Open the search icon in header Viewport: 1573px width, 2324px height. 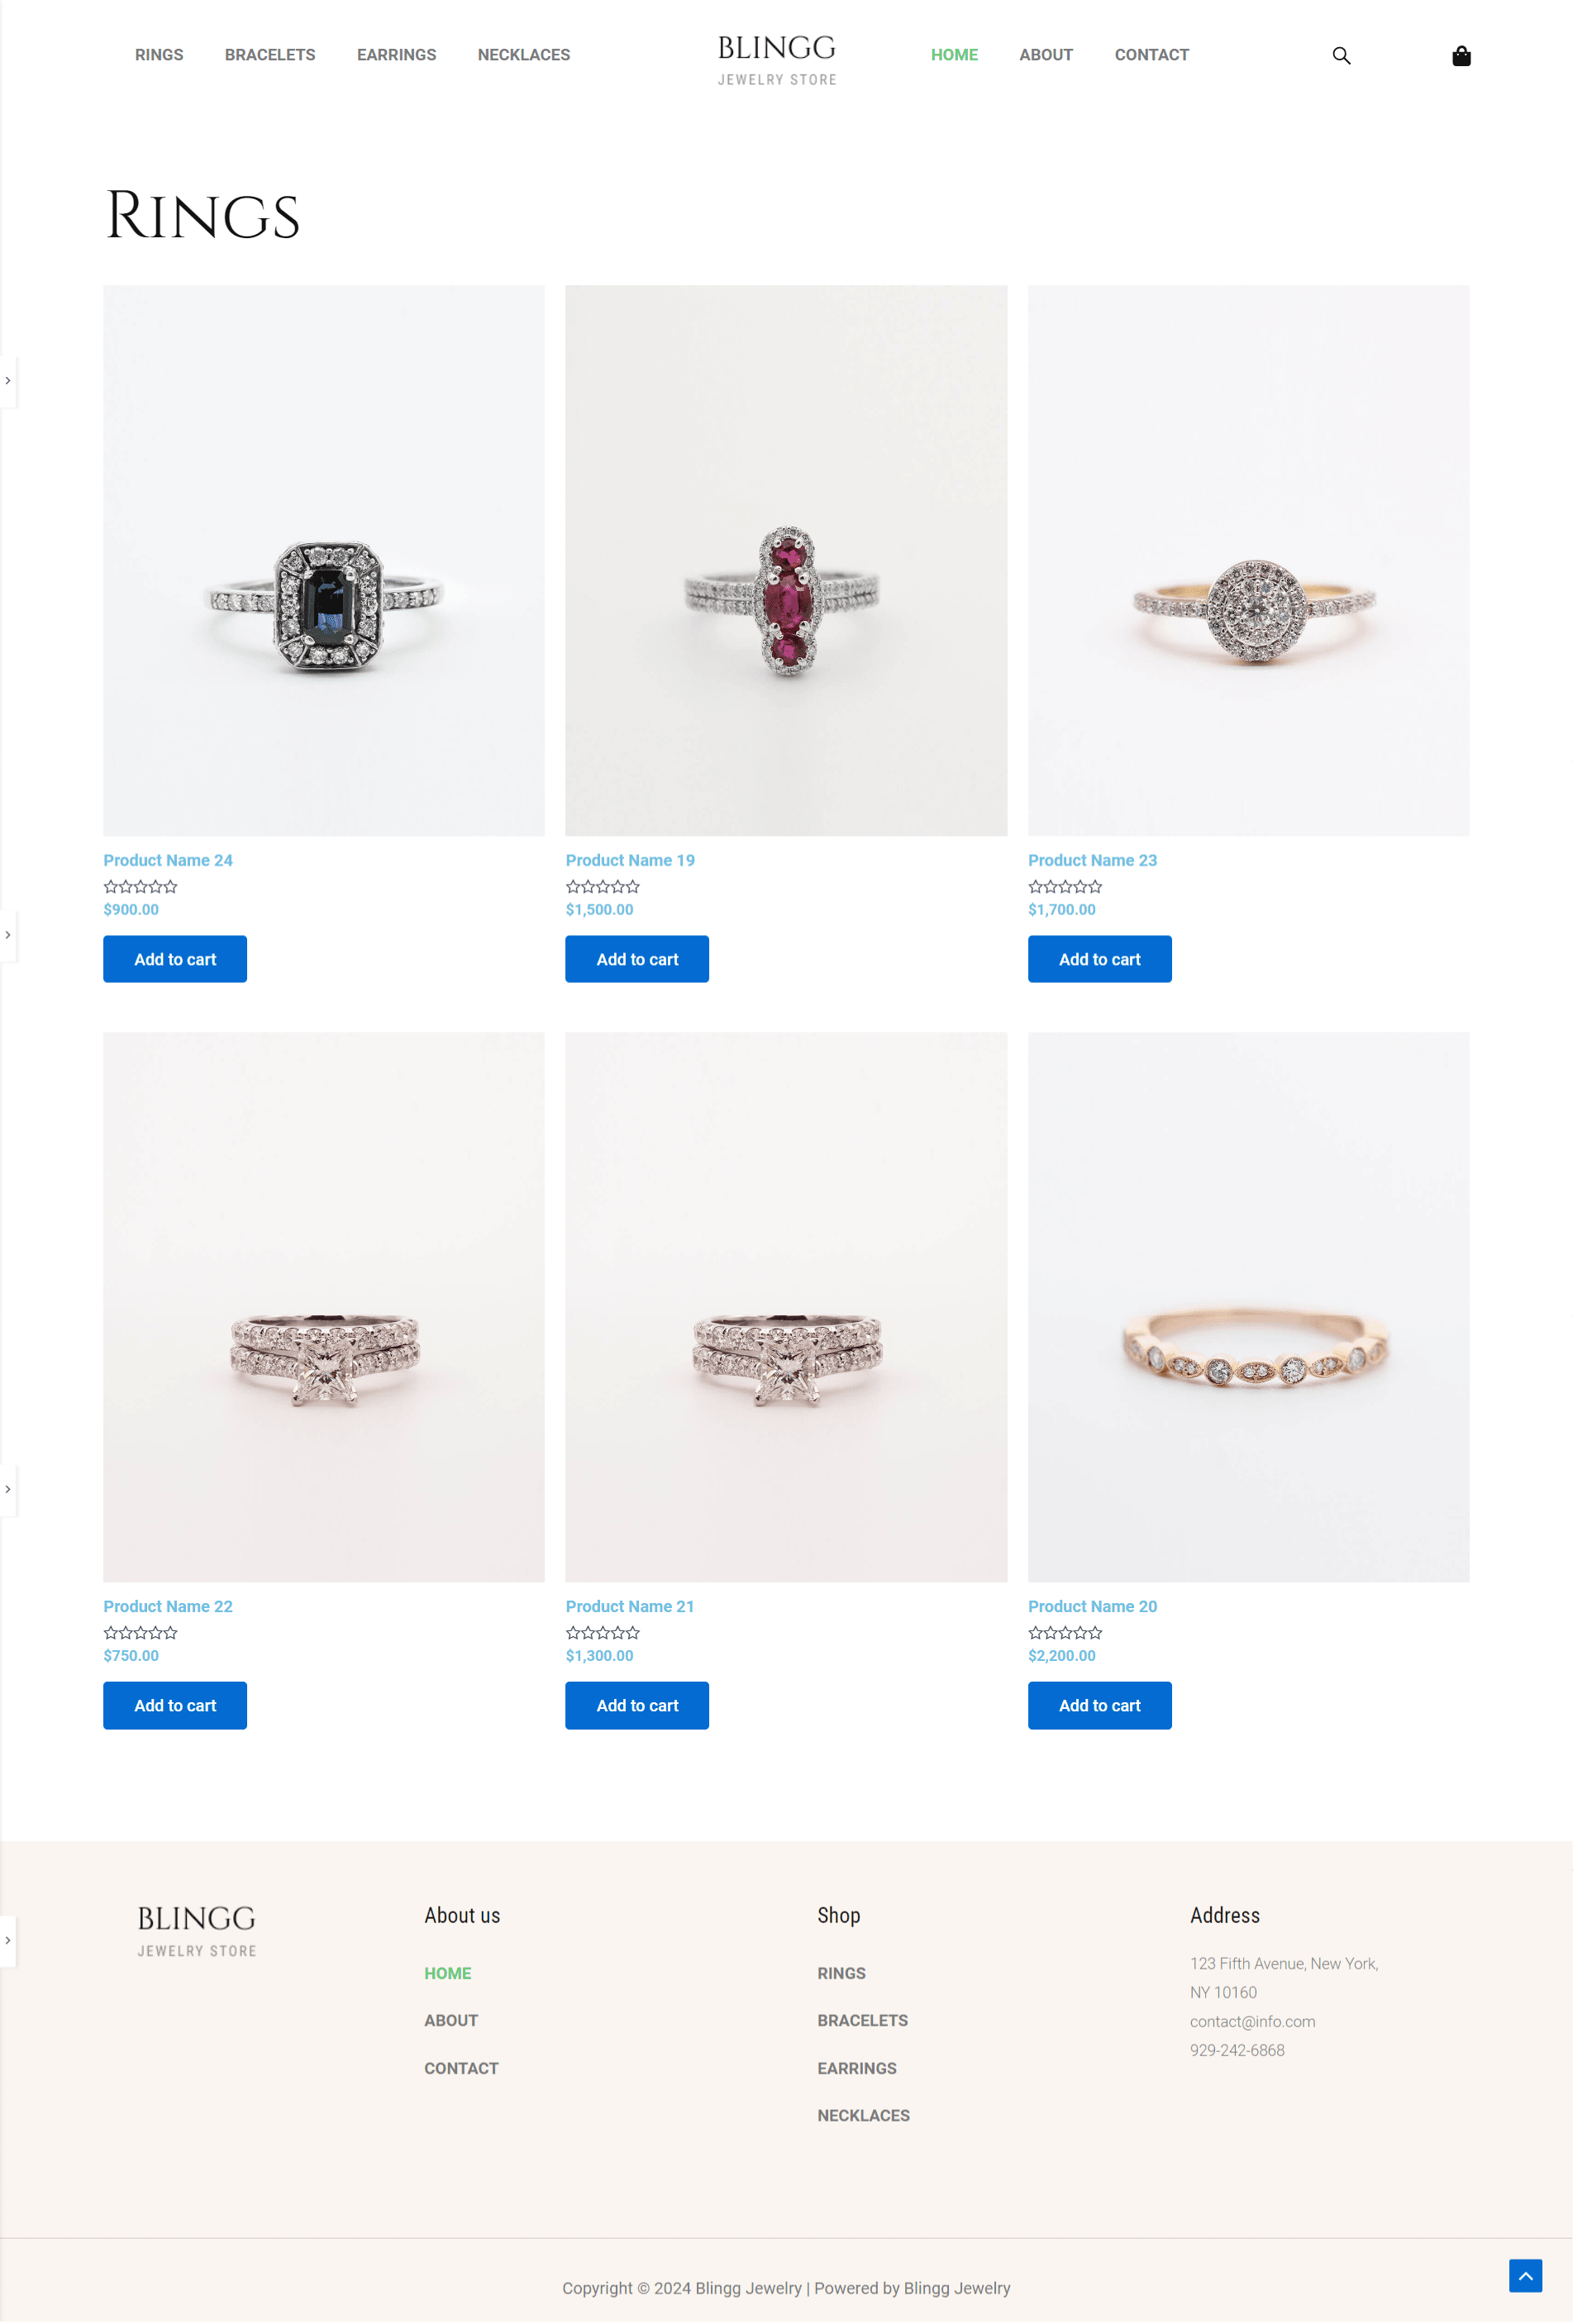pos(1341,56)
